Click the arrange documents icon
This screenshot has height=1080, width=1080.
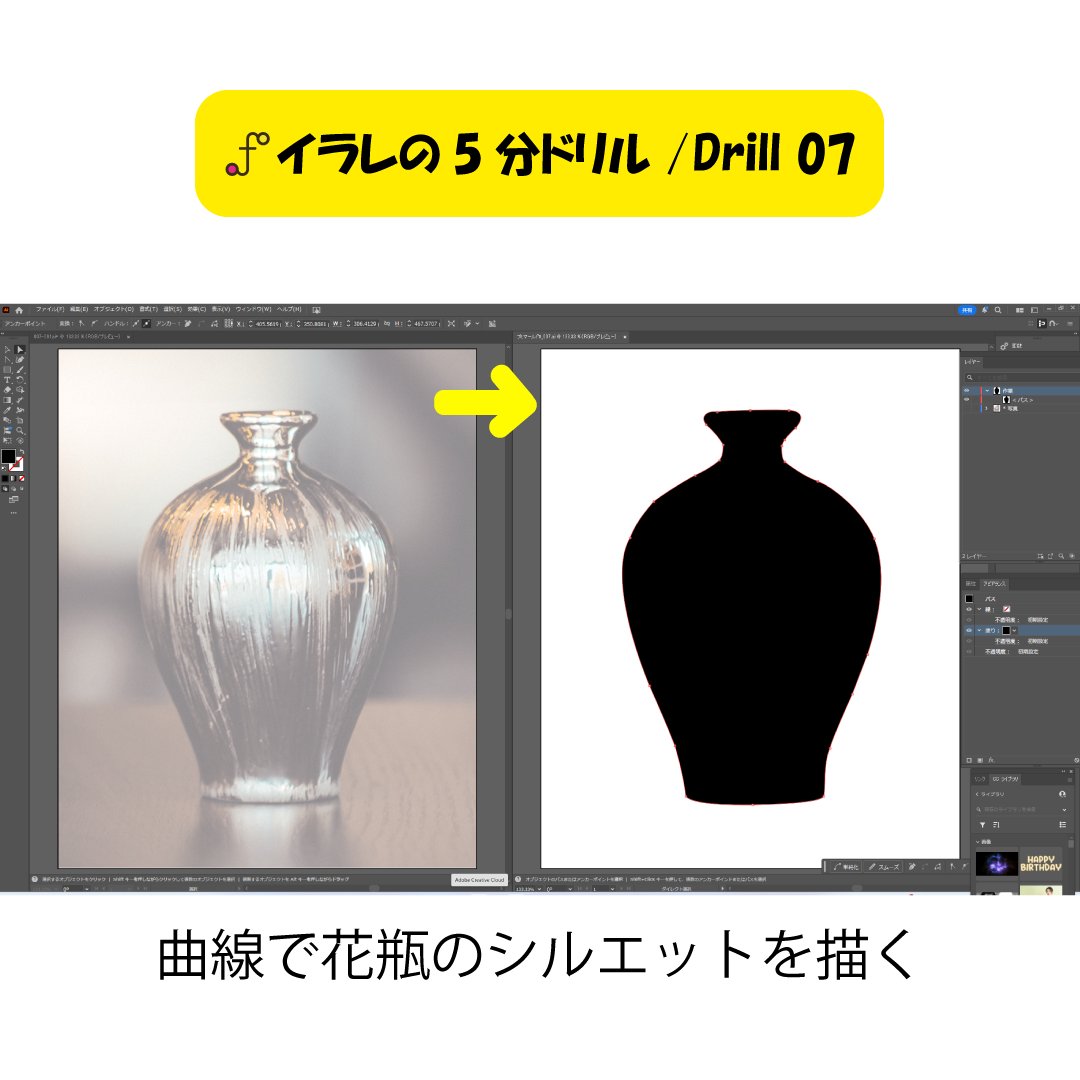(x=1020, y=310)
